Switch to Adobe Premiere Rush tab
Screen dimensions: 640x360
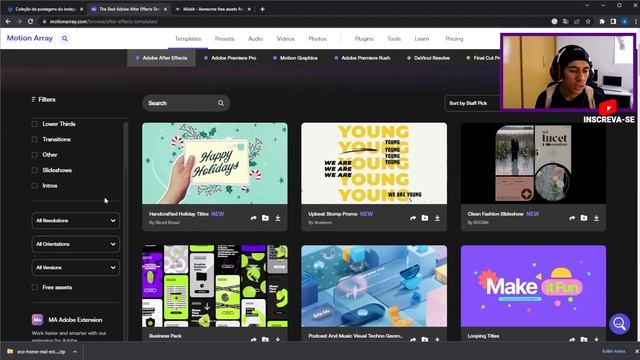tap(362, 58)
